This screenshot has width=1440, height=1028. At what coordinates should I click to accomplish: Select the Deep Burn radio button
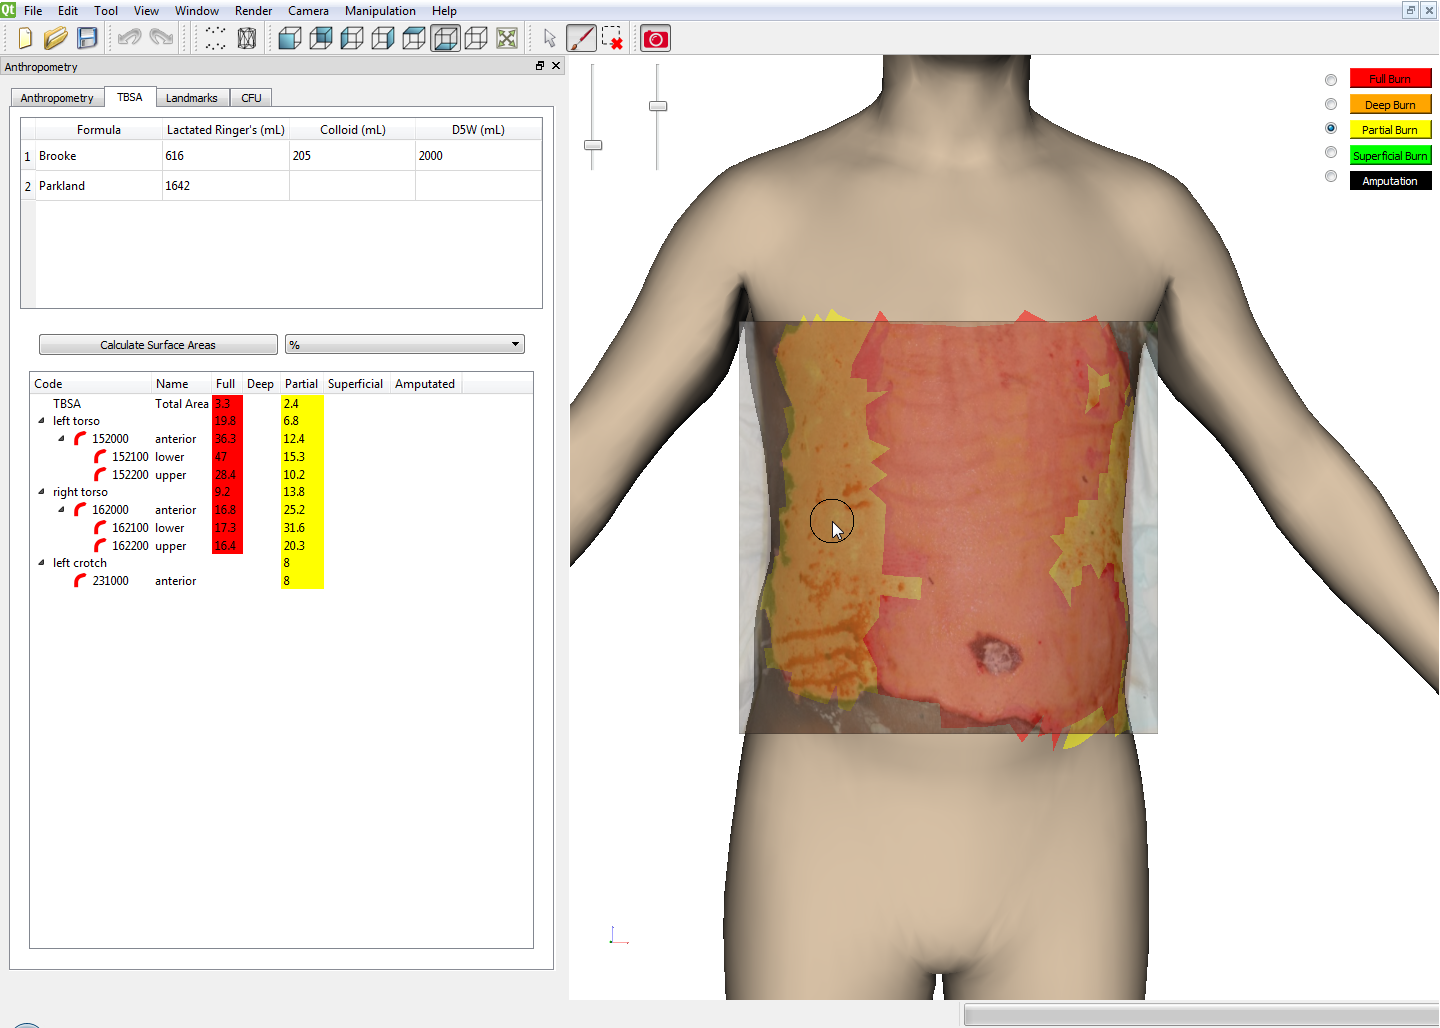(x=1331, y=104)
